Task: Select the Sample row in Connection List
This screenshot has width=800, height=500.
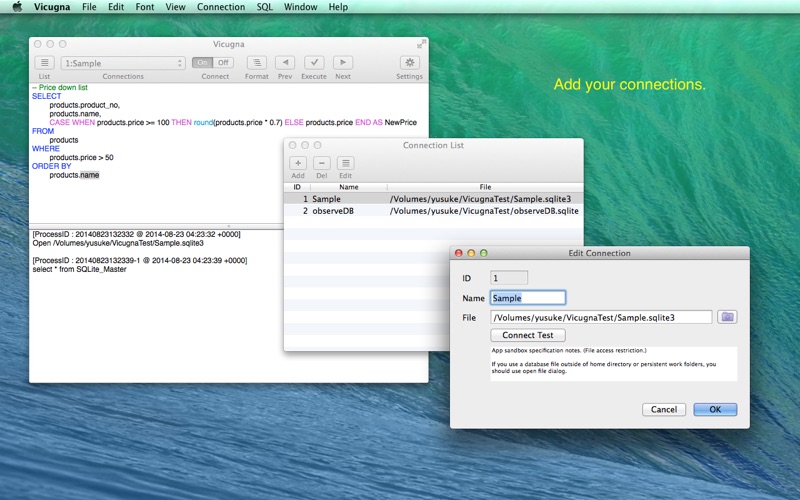Action: 433,199
